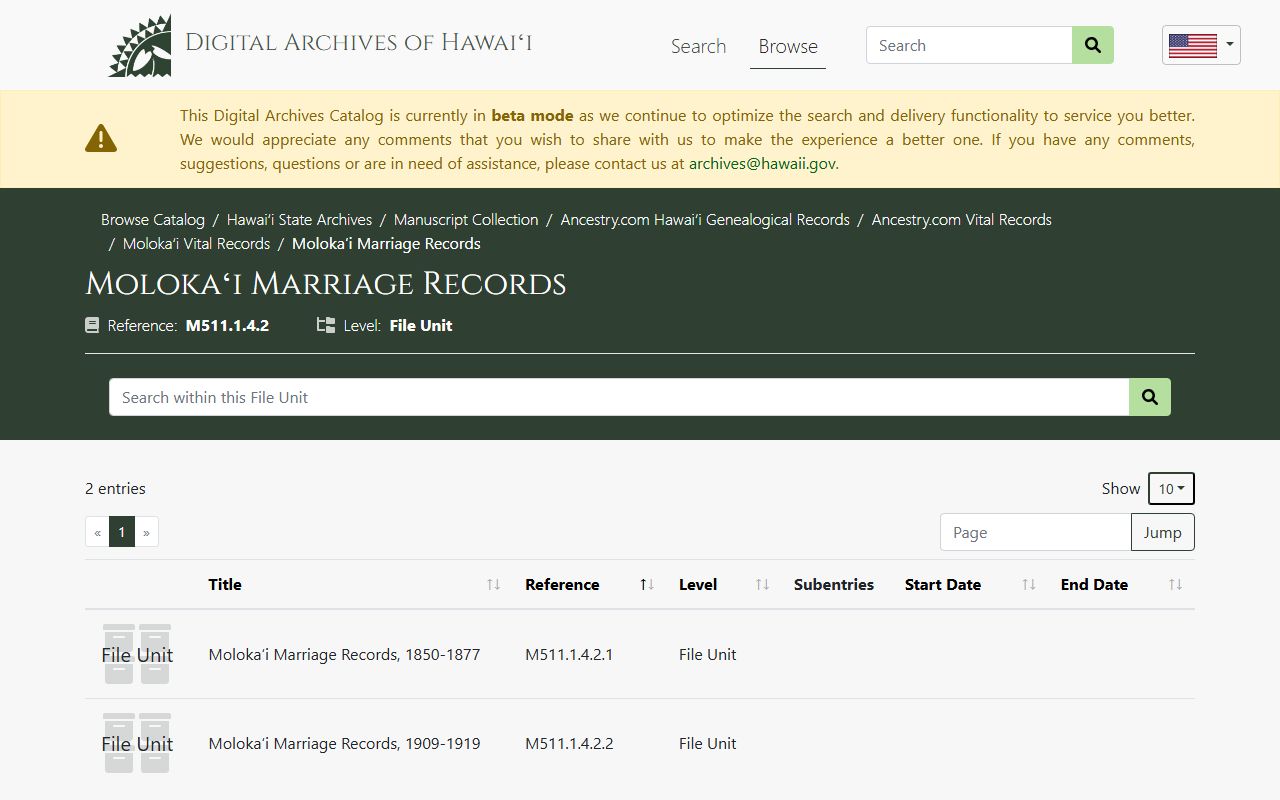Open File Unit icon for 1850-1877 records
Screen dimensions: 1280x800
[137, 654]
